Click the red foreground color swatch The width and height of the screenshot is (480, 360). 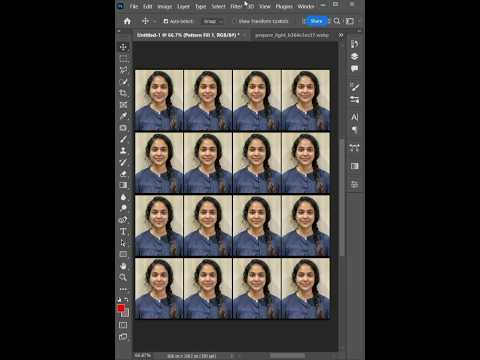[121, 308]
